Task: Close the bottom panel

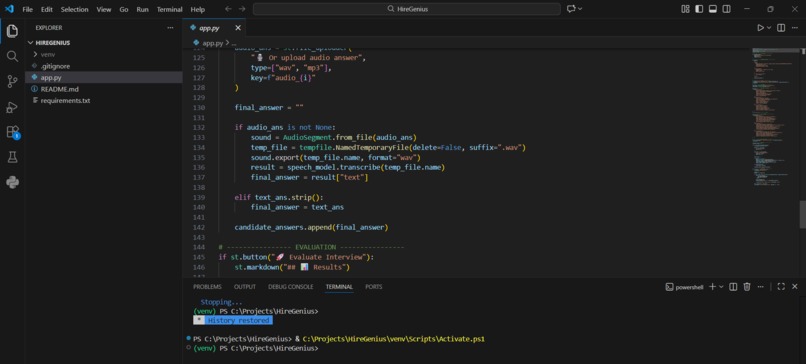Action: click(x=795, y=287)
